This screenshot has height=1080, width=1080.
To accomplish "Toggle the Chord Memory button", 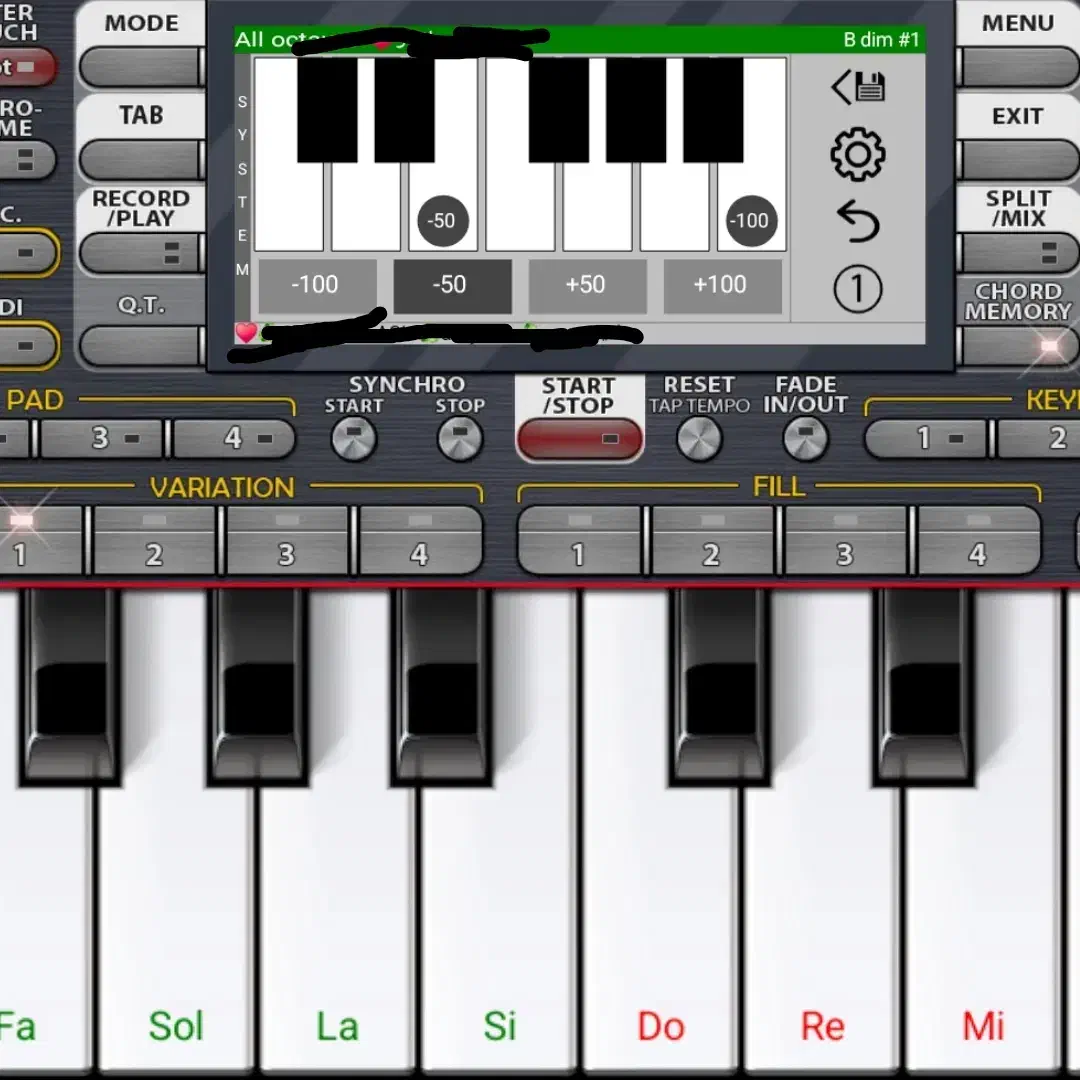I will pos(1018,345).
